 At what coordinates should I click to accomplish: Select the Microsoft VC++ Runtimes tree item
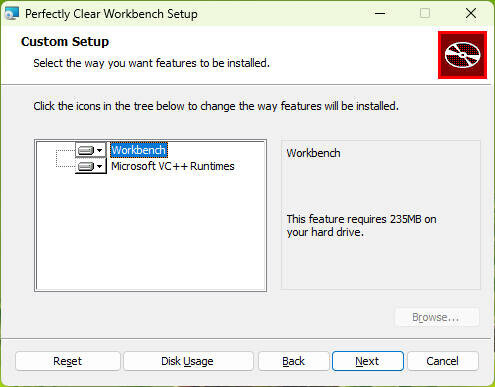(x=173, y=166)
